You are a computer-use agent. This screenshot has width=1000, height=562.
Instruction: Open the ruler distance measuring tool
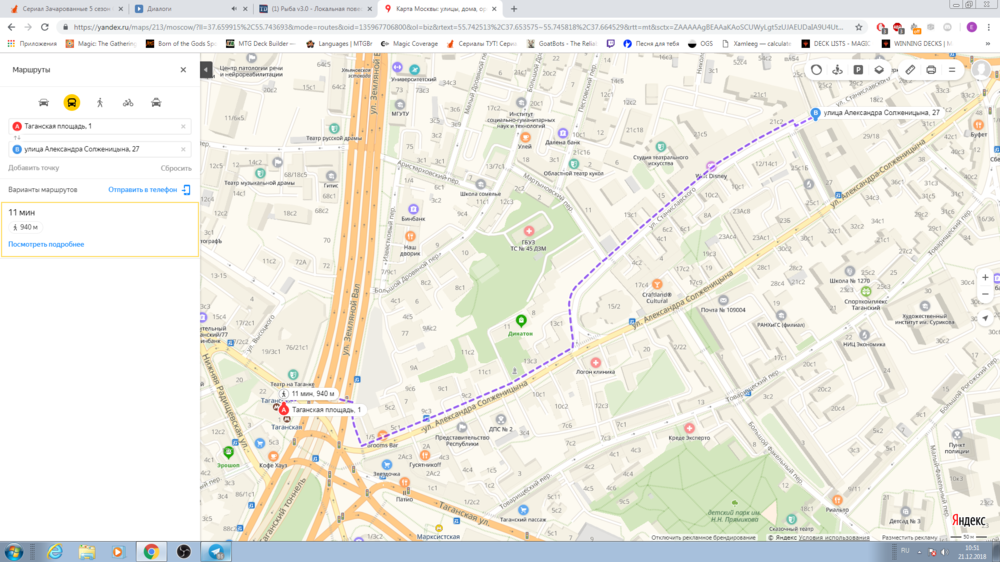pos(910,70)
